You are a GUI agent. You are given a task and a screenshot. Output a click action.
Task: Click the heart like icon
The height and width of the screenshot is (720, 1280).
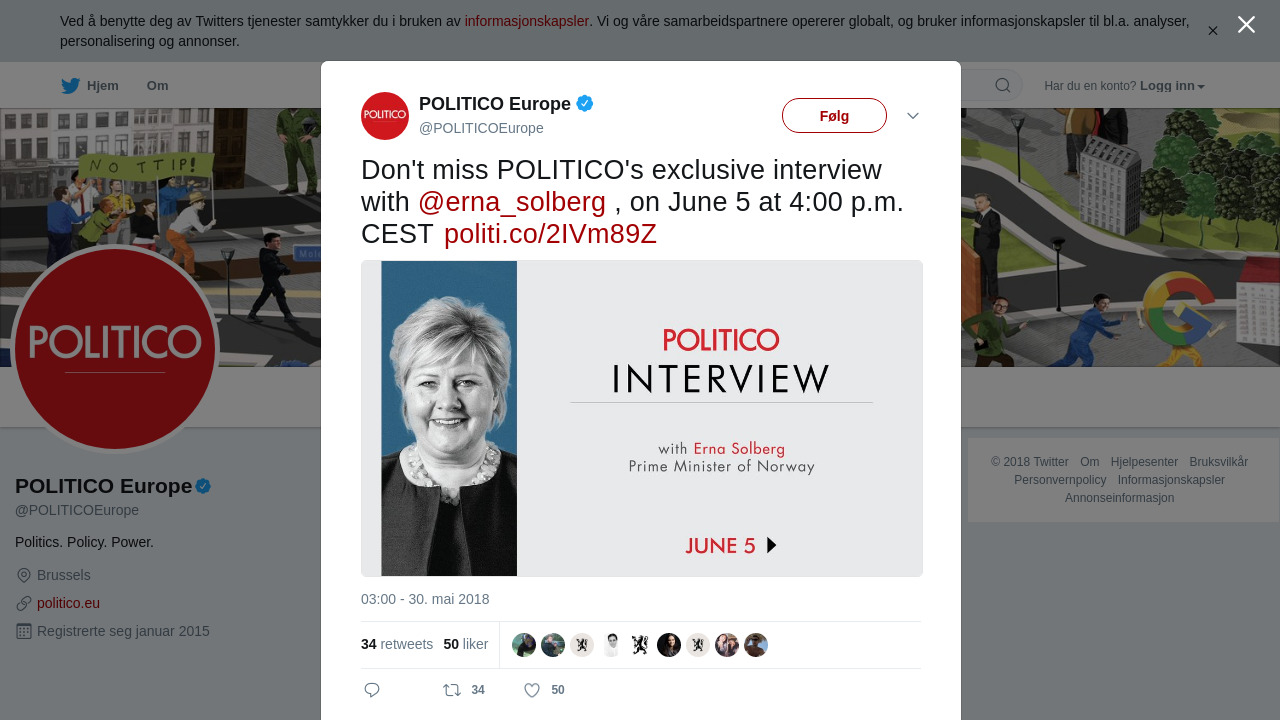[x=532, y=690]
